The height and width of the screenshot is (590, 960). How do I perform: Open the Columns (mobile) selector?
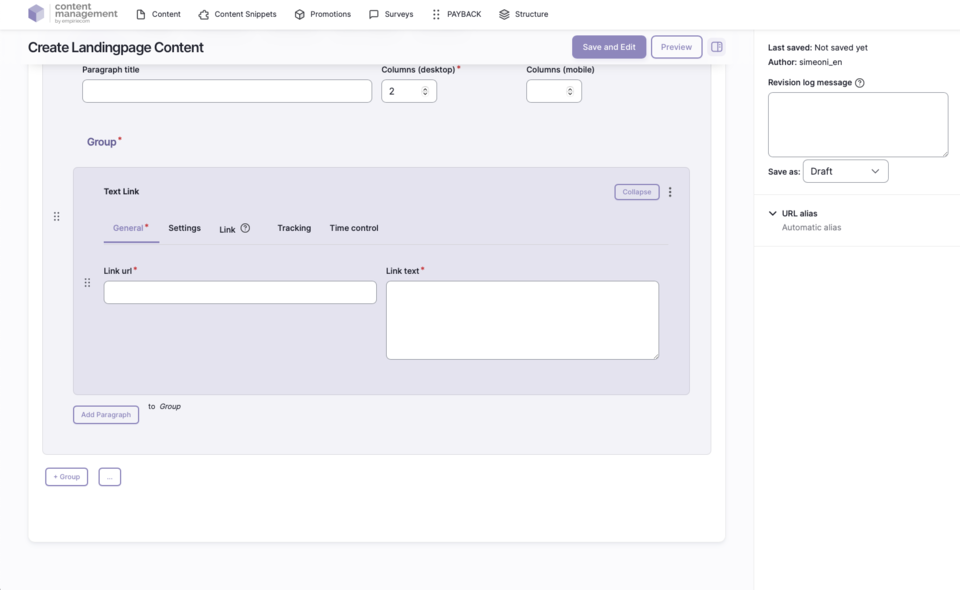(554, 91)
